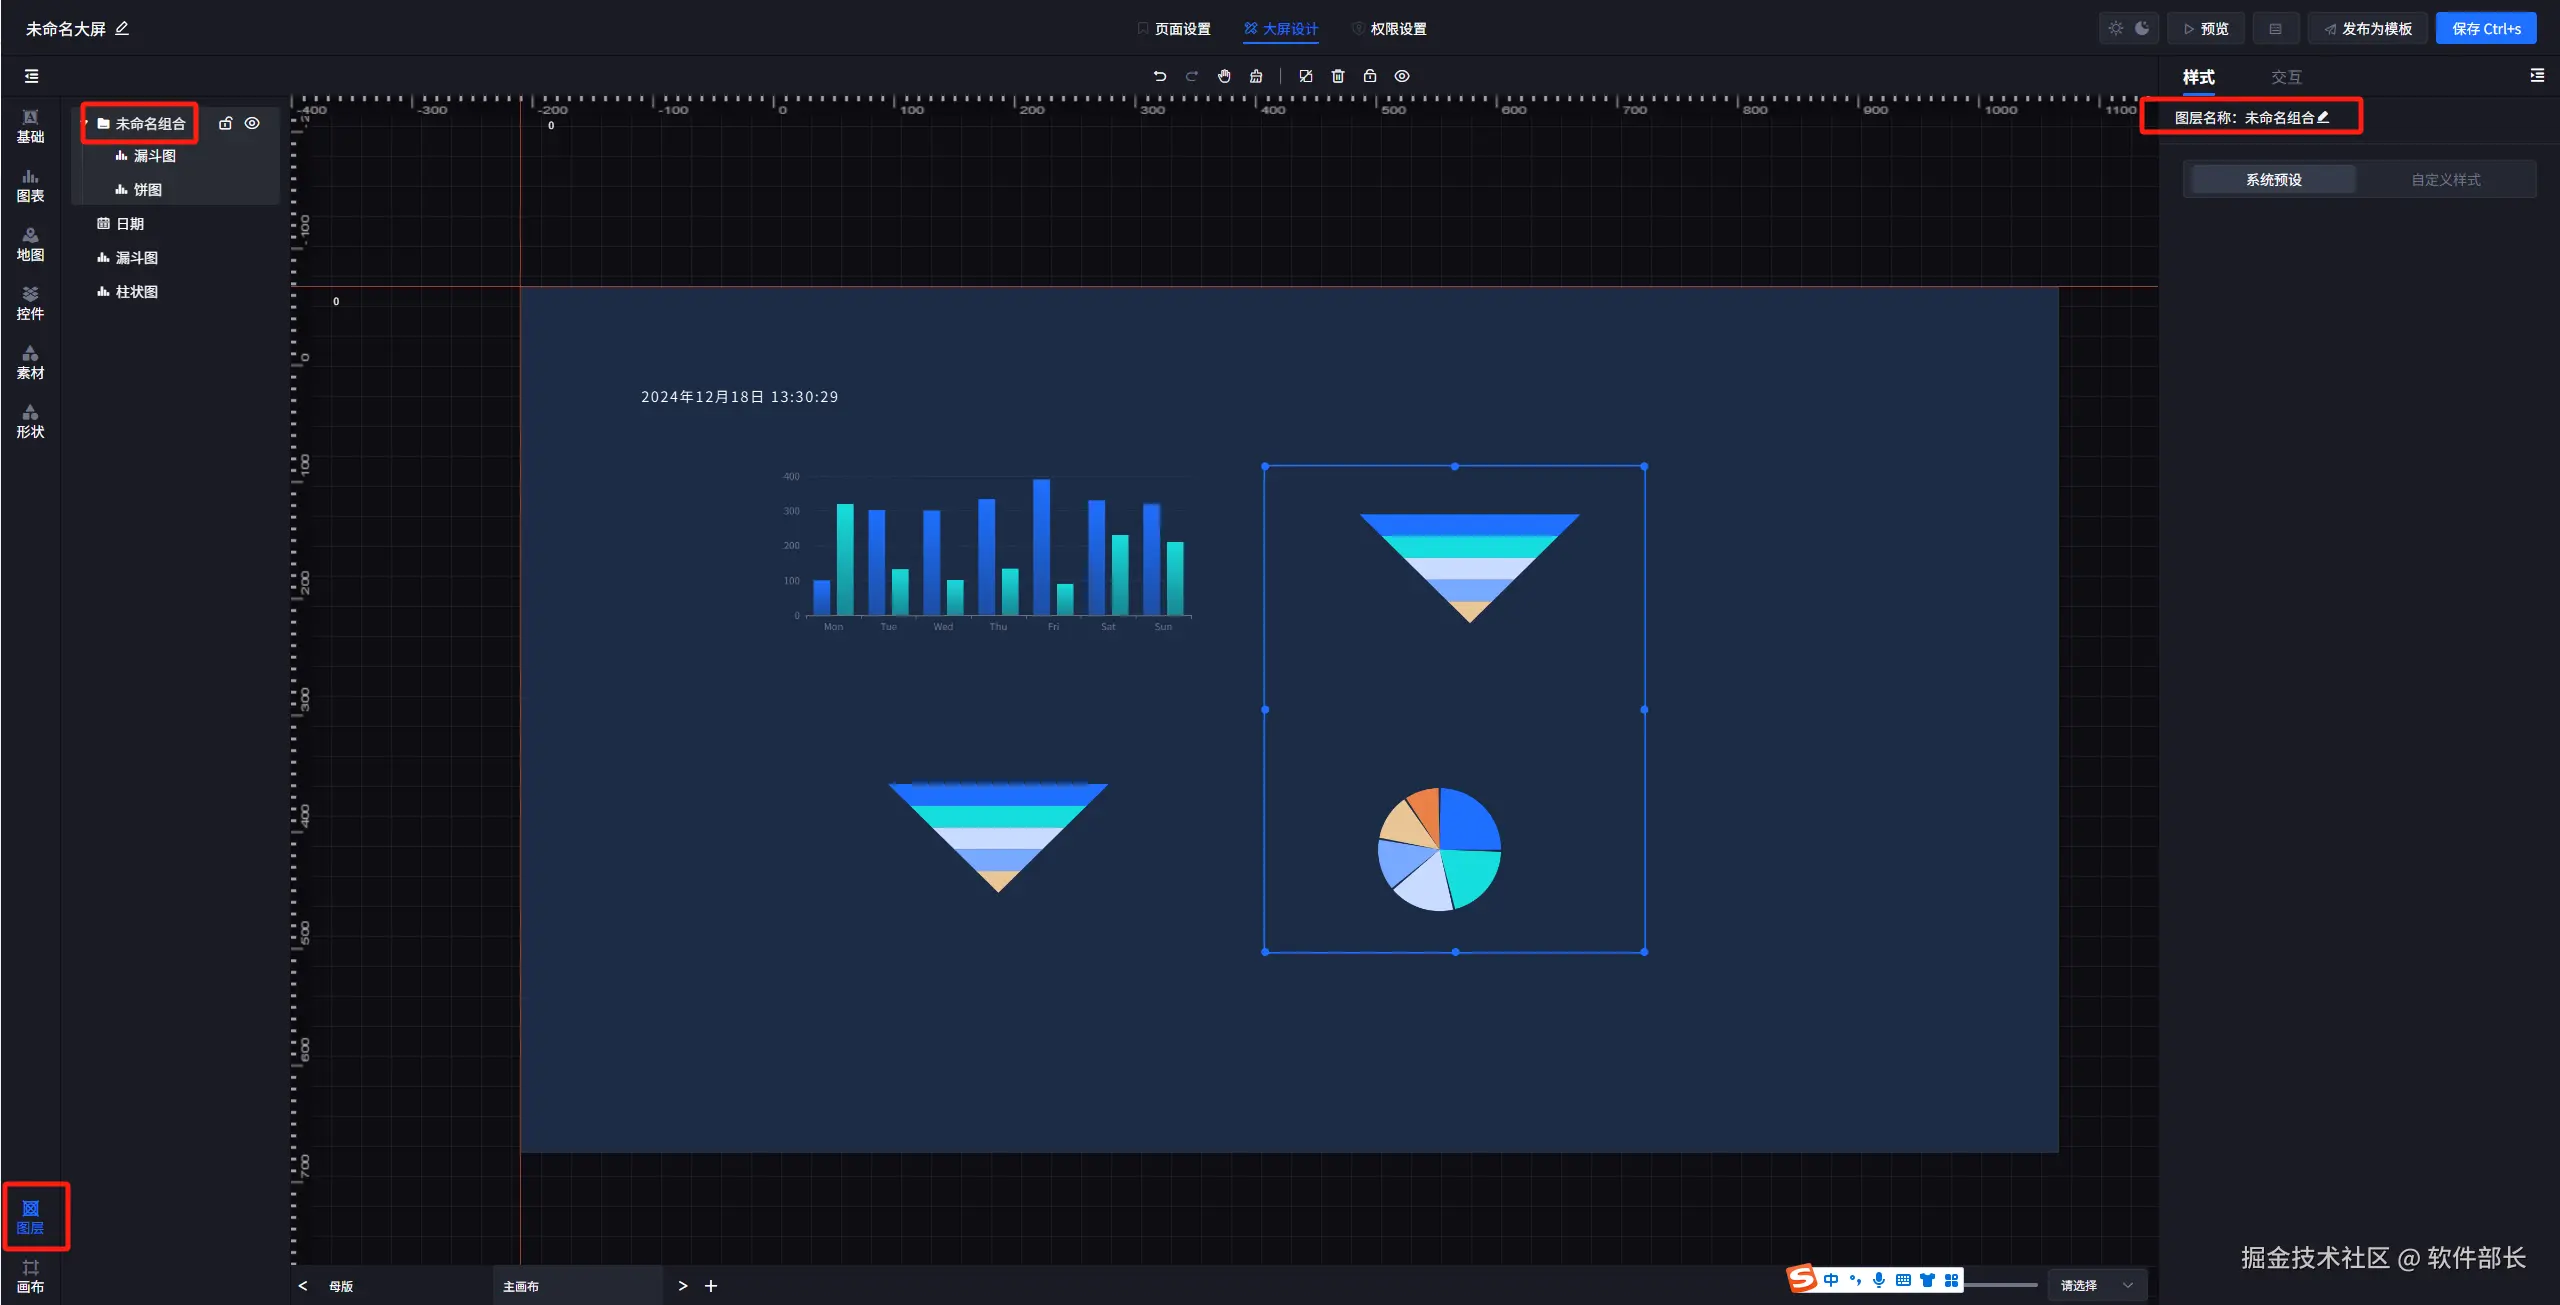Click the broom clear-canvas icon
This screenshot has width=2560, height=1305.
[1256, 76]
